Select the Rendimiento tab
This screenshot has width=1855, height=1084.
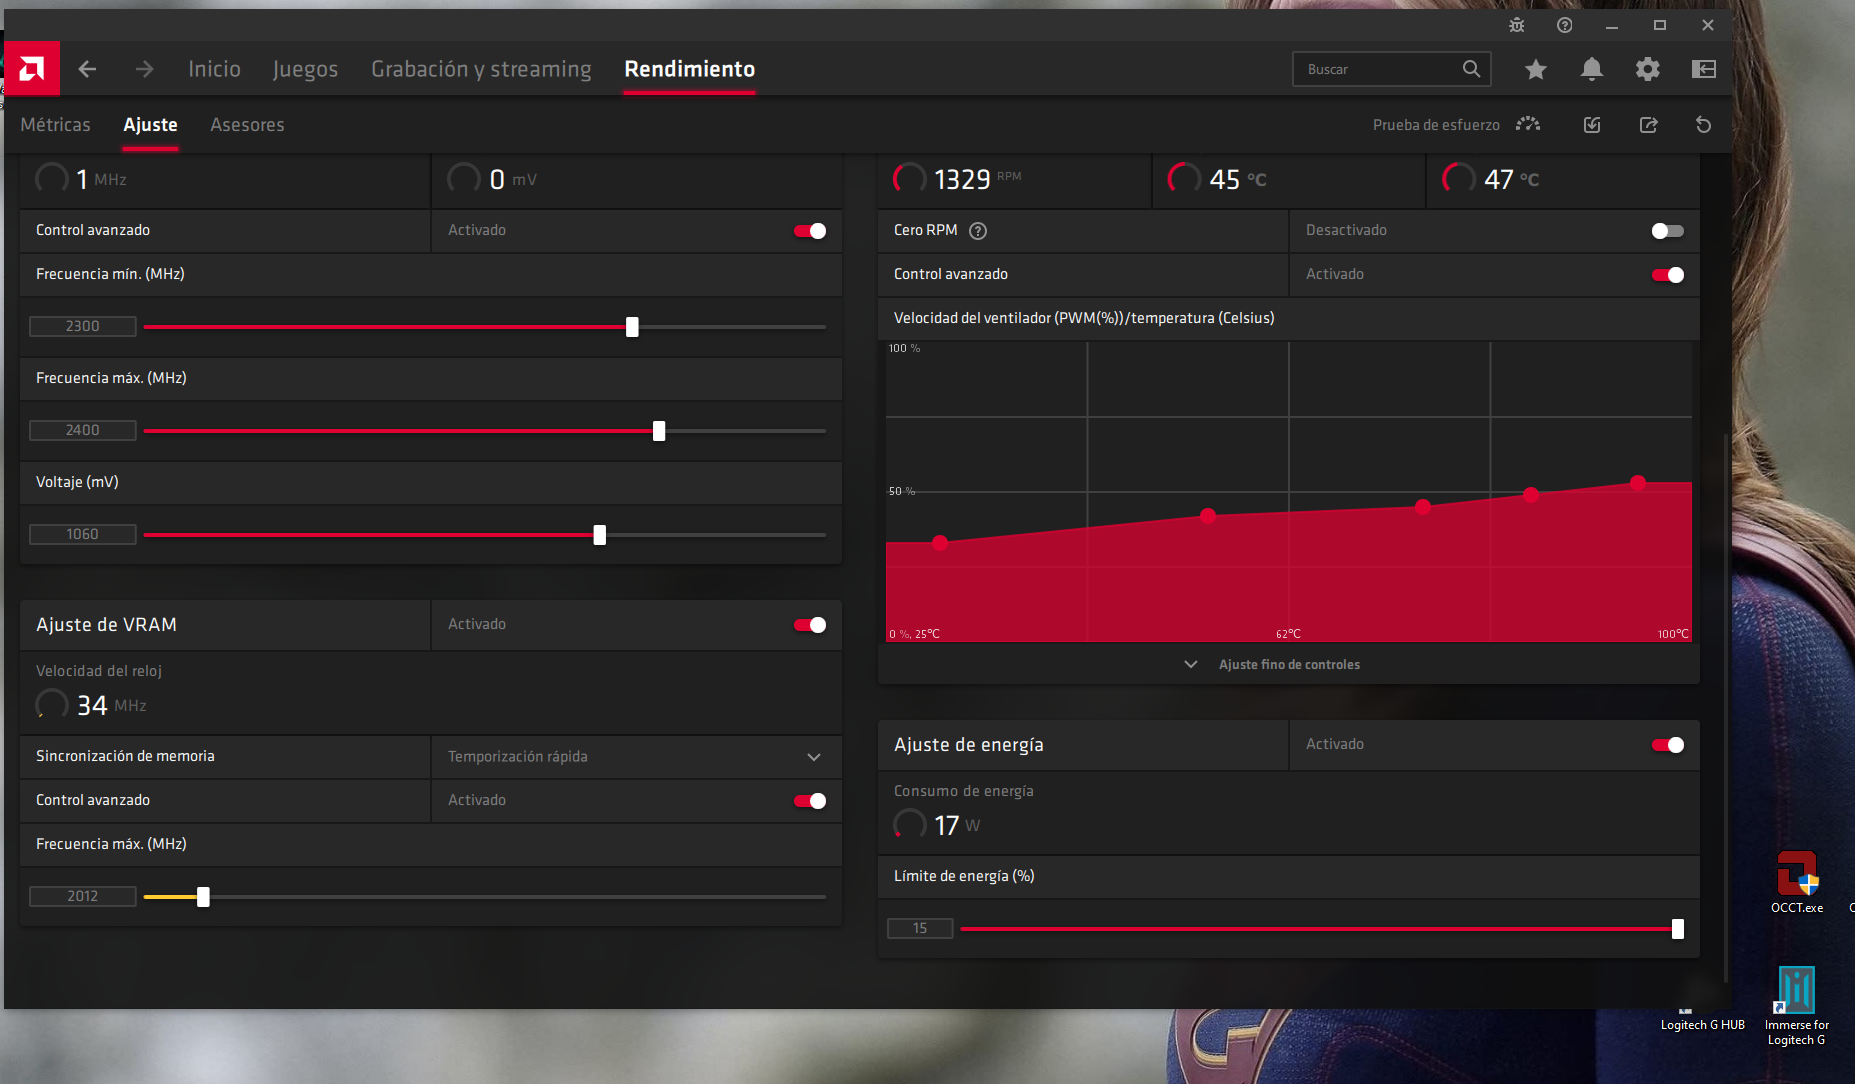click(x=689, y=69)
